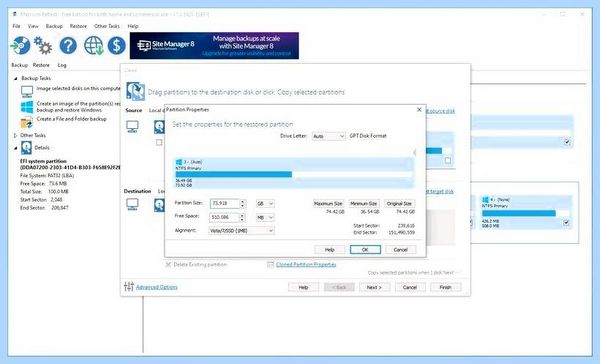
Task: Click the Cloned Partition Properties icon
Action: [x=271, y=264]
